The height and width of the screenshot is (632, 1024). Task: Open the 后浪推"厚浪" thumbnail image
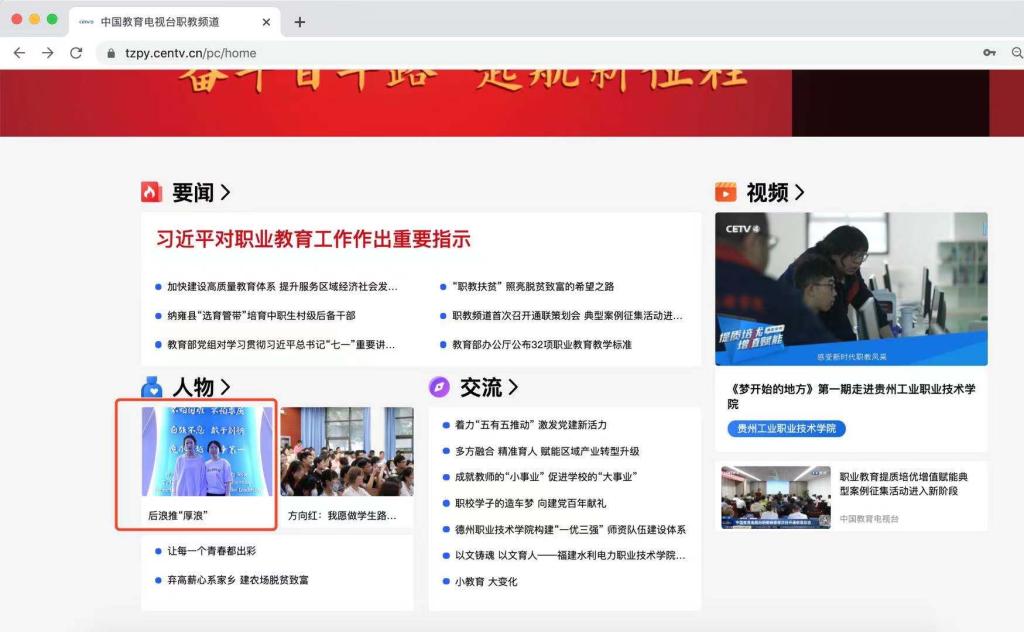pyautogui.click(x=207, y=451)
